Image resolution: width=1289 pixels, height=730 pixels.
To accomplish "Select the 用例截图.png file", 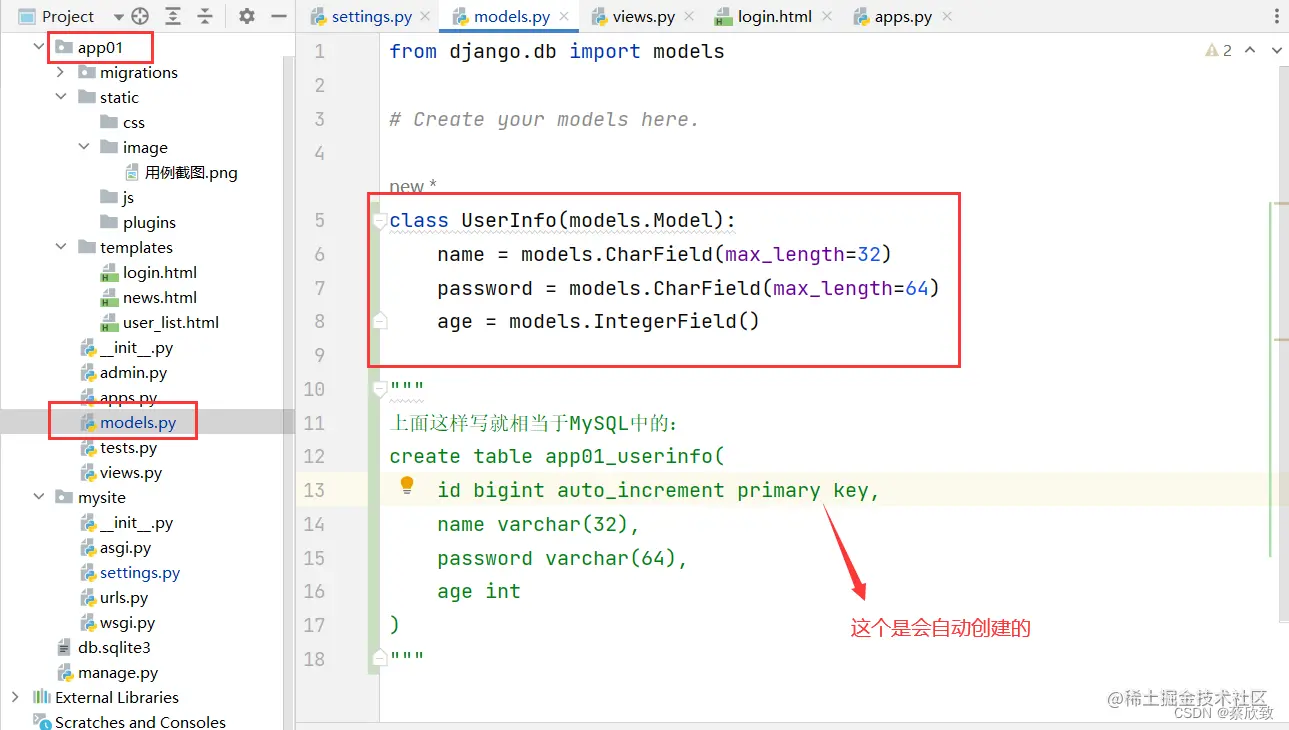I will tap(181, 172).
